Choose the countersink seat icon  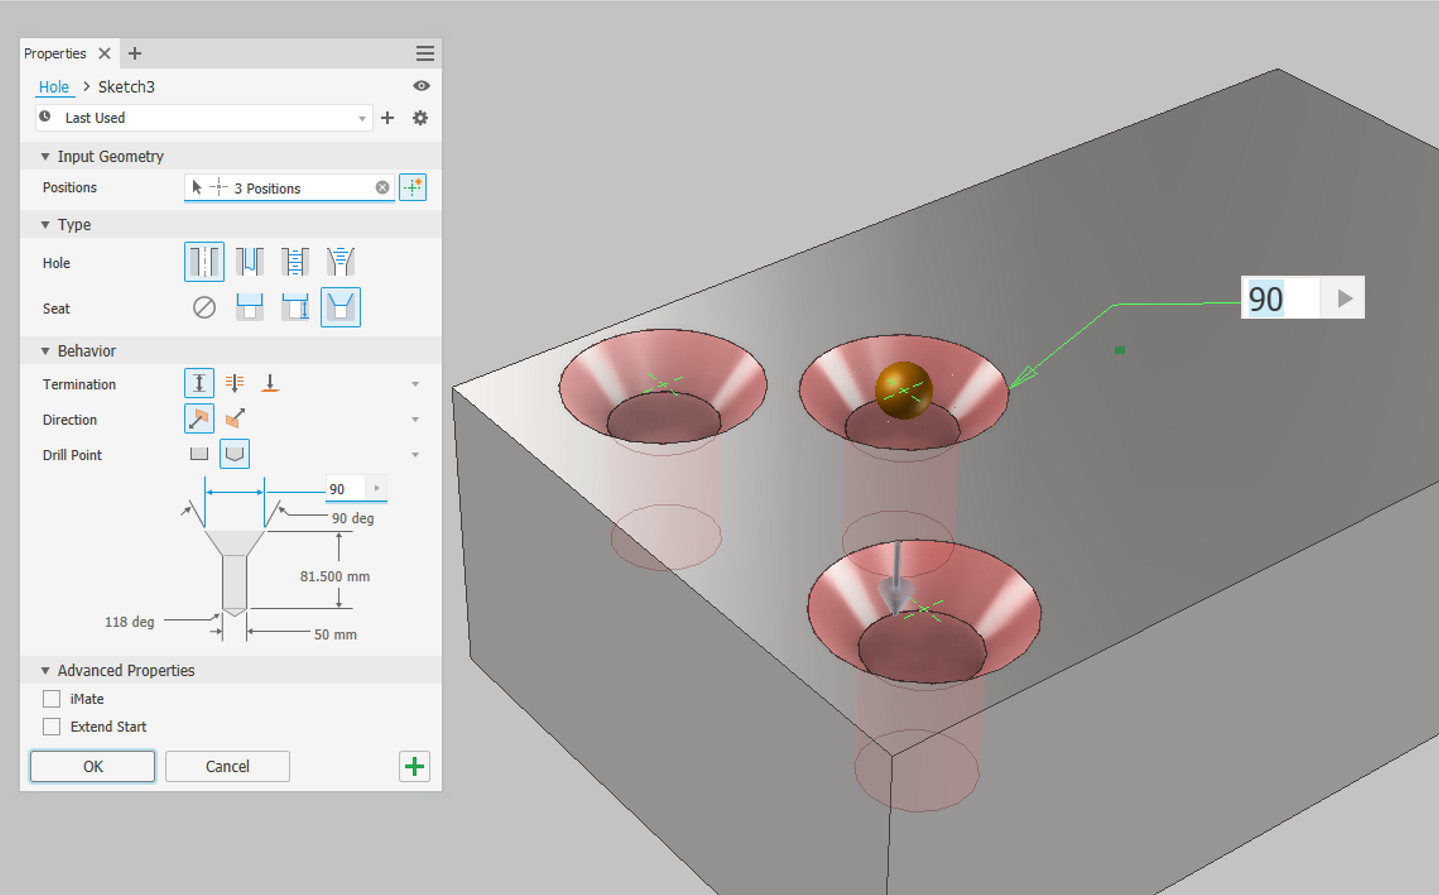tap(340, 308)
